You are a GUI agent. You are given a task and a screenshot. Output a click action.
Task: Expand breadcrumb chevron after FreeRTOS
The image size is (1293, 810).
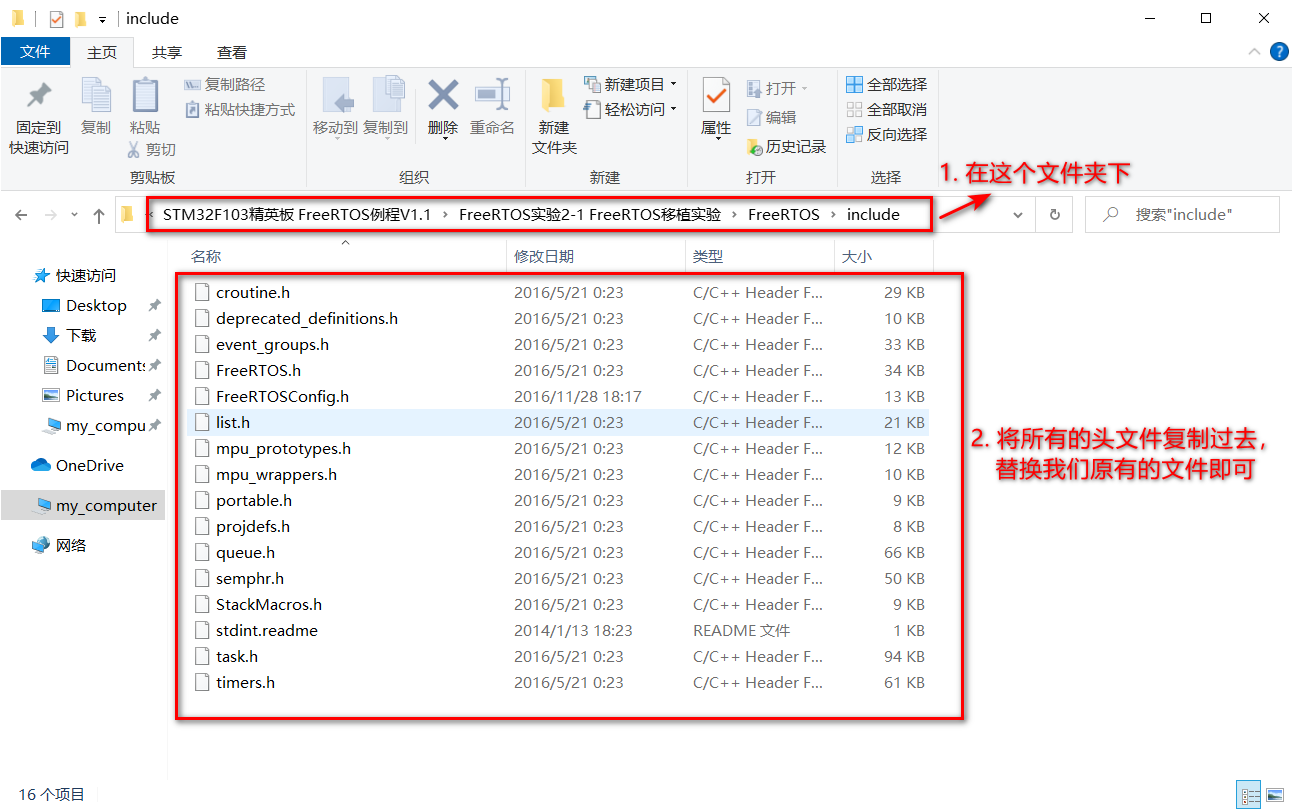pyautogui.click(x=833, y=215)
